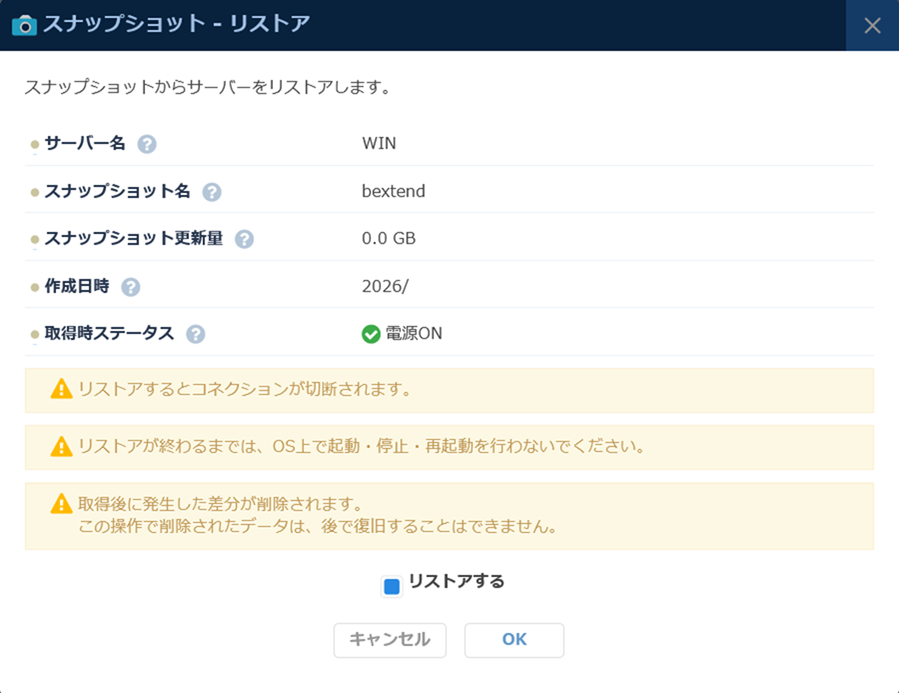This screenshot has height=693, width=899.
Task: Click the スナップショット名 label
Action: point(118,191)
